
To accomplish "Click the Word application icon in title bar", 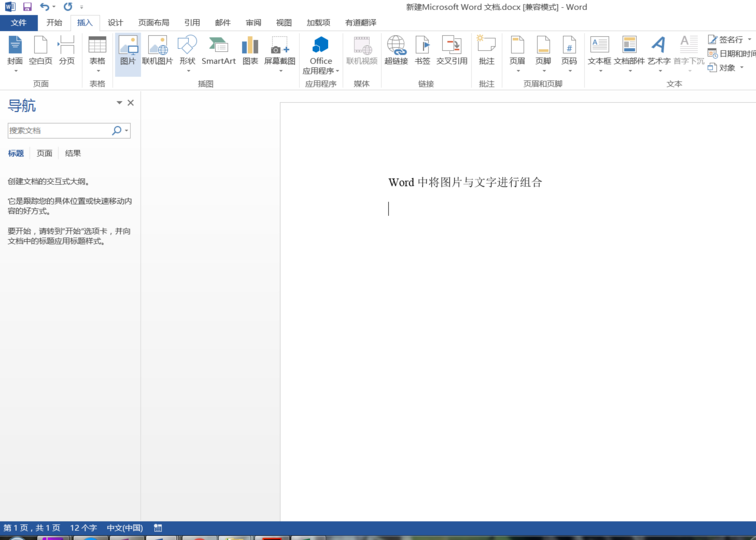I will pos(10,7).
